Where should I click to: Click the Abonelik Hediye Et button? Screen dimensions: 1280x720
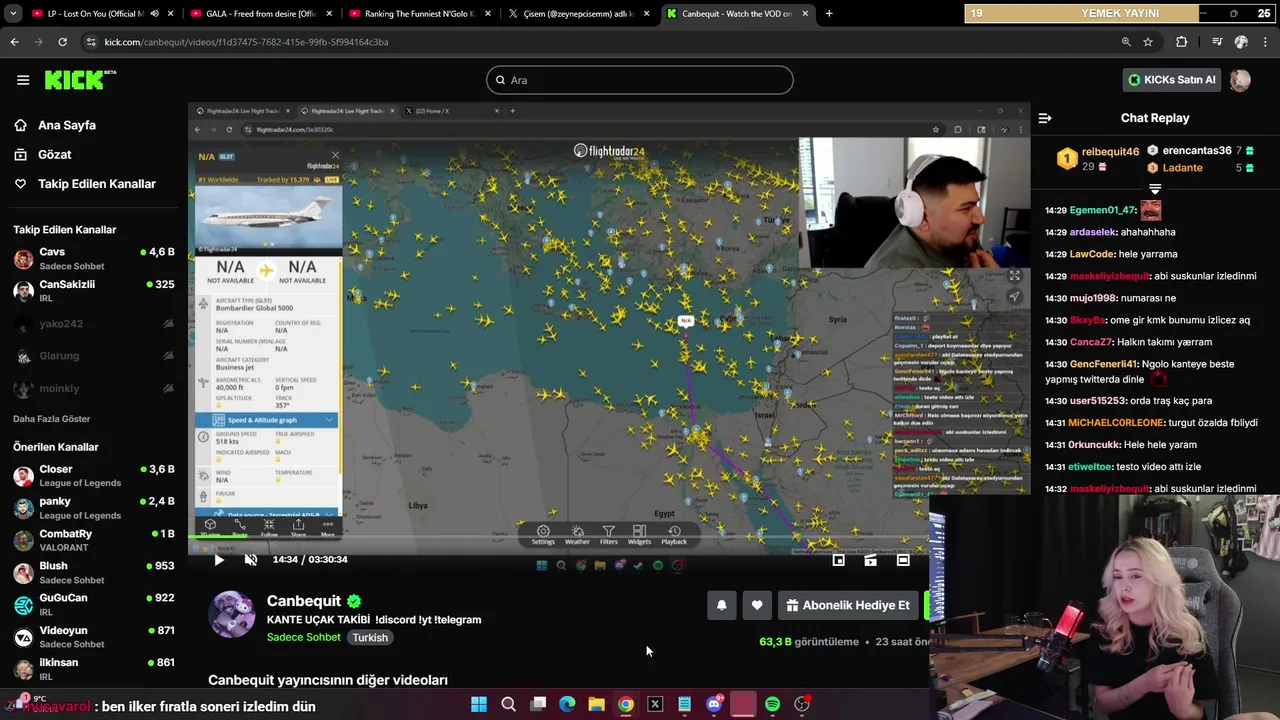tap(848, 605)
